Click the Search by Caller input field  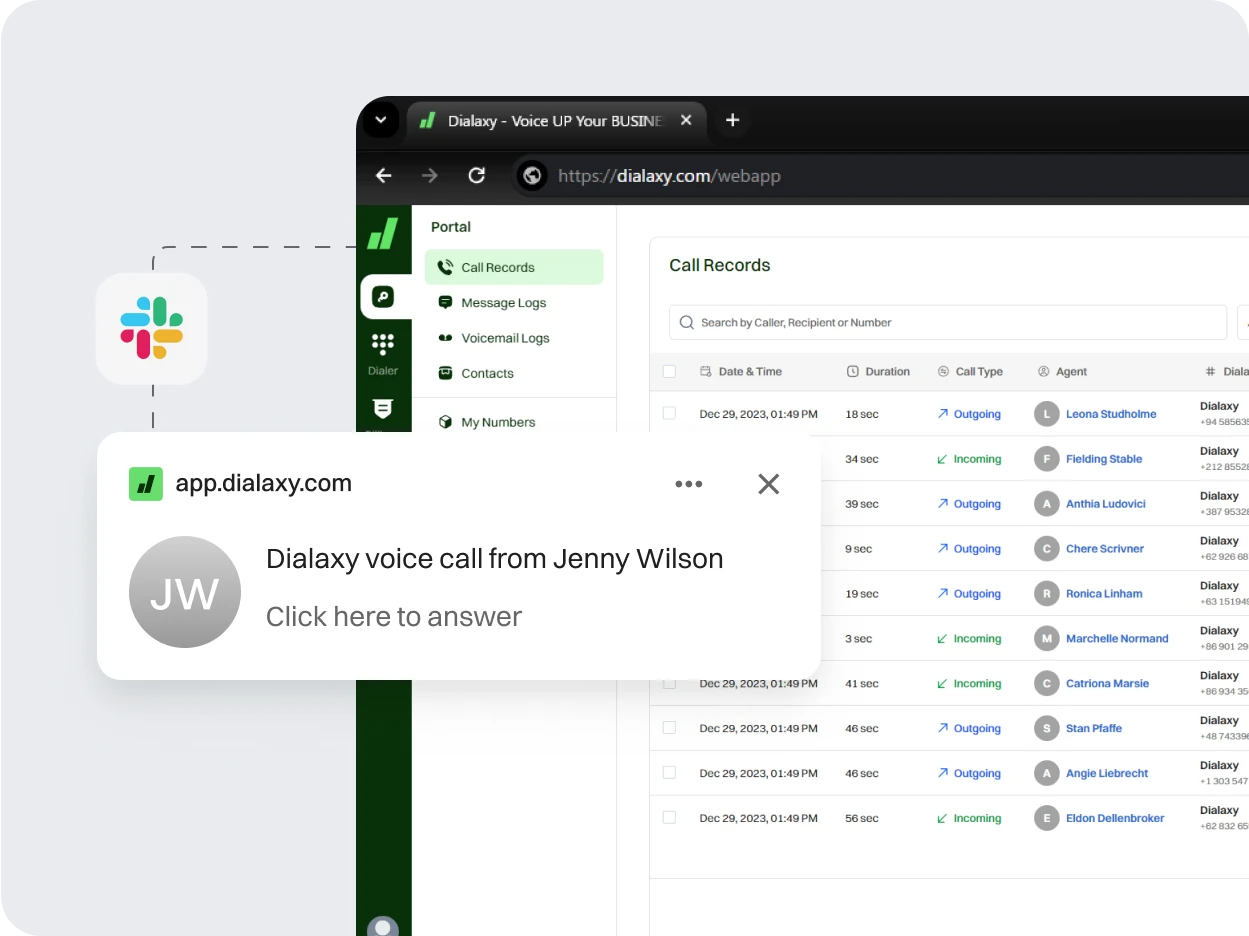pos(947,323)
